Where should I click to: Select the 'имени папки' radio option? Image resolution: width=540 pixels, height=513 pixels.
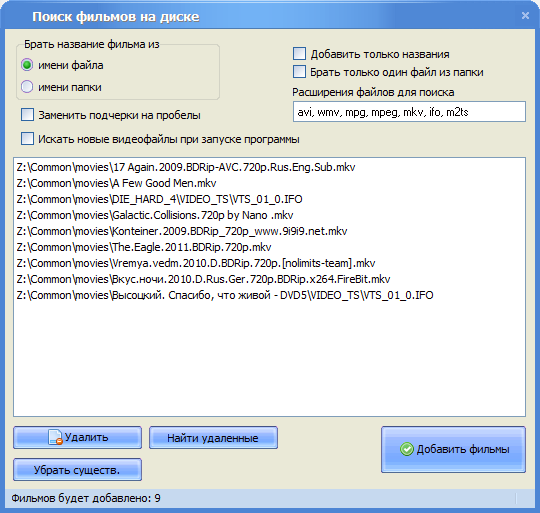coord(27,87)
